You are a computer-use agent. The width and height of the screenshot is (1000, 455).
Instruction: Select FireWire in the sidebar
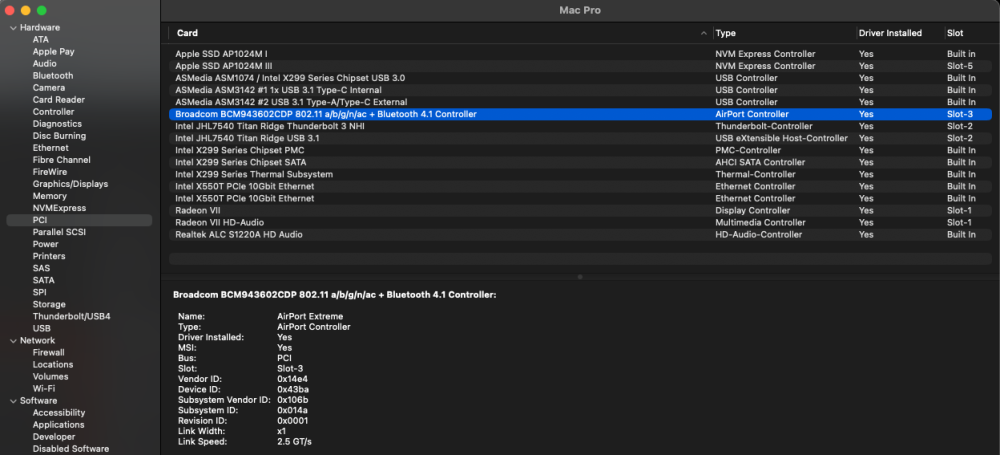click(x=50, y=172)
